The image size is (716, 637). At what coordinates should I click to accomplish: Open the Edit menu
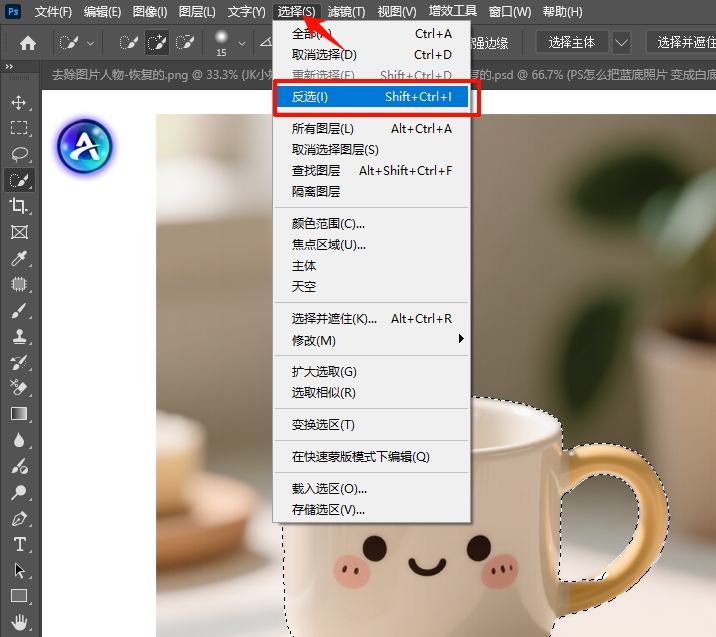[x=102, y=11]
